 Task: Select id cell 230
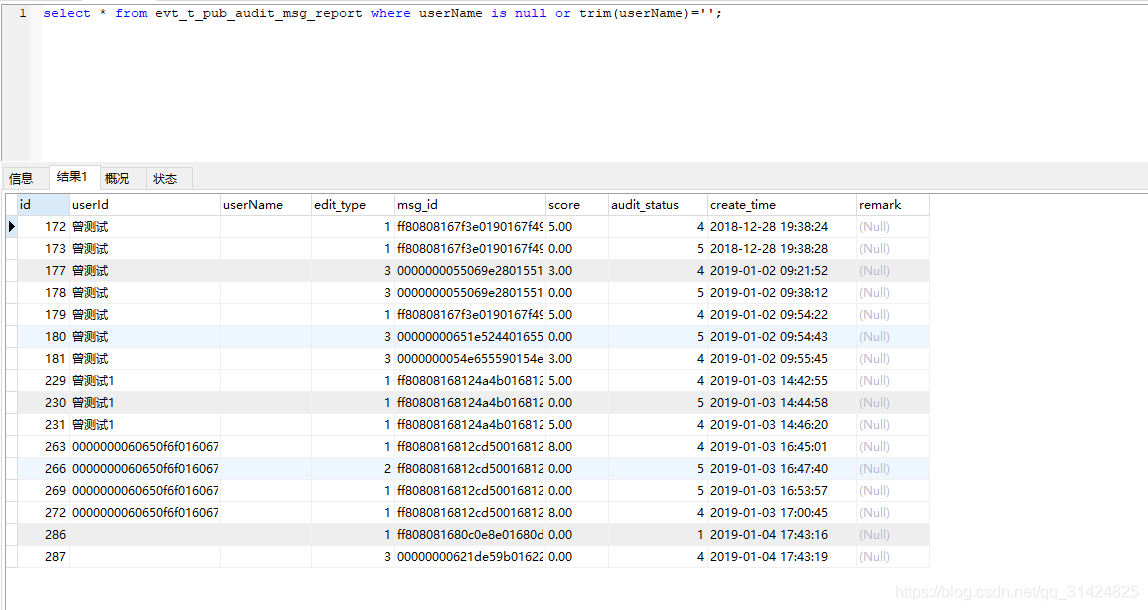click(x=43, y=403)
